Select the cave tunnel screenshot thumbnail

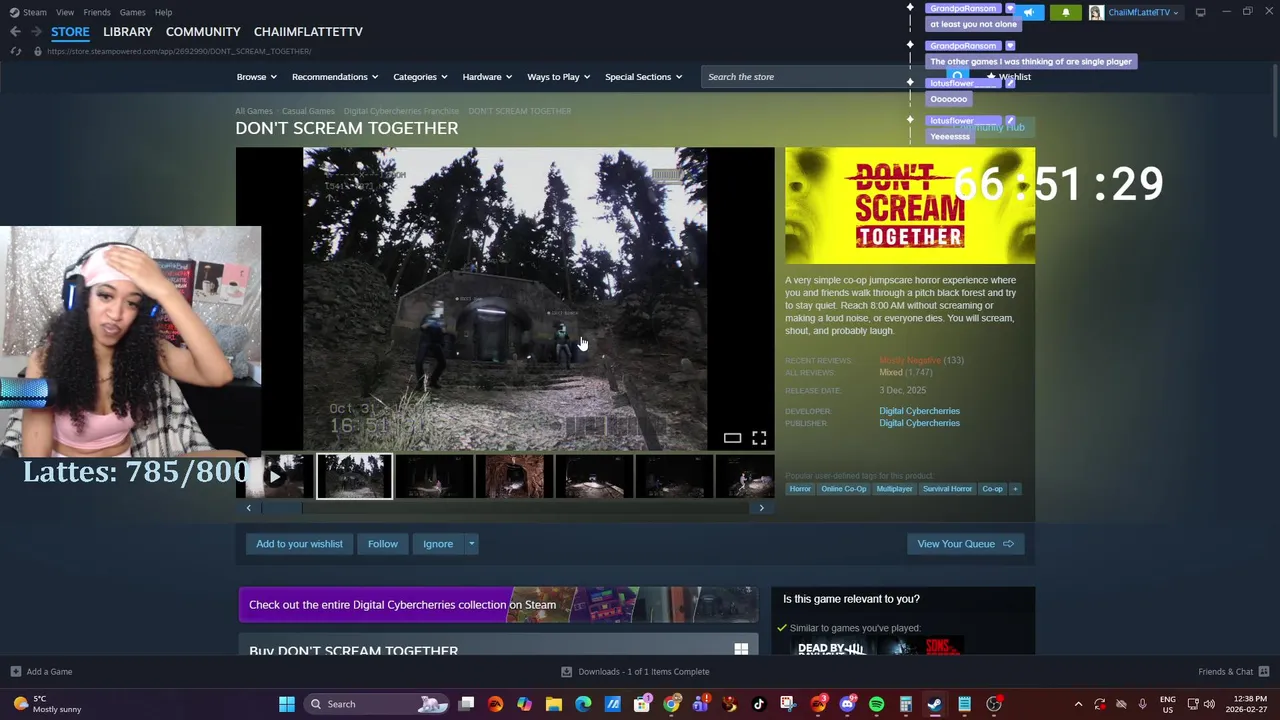(x=514, y=477)
